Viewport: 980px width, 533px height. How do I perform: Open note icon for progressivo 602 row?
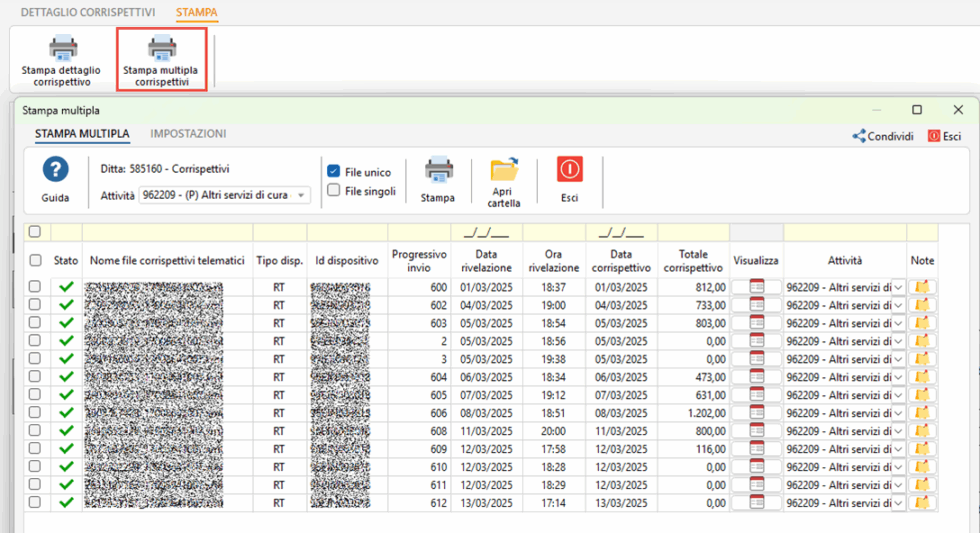(x=922, y=305)
